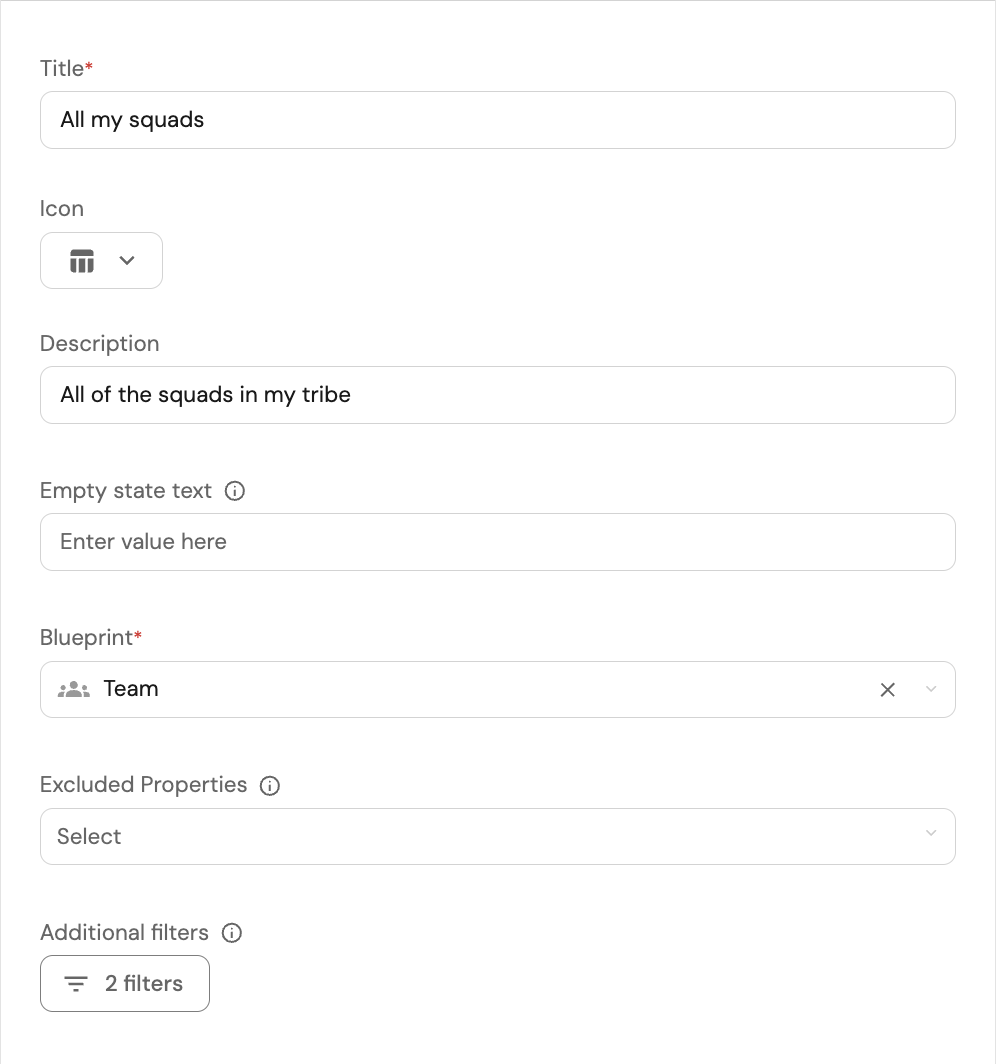Click the info icon next to Additional filters
Image resolution: width=996 pixels, height=1064 pixels.
coord(232,933)
